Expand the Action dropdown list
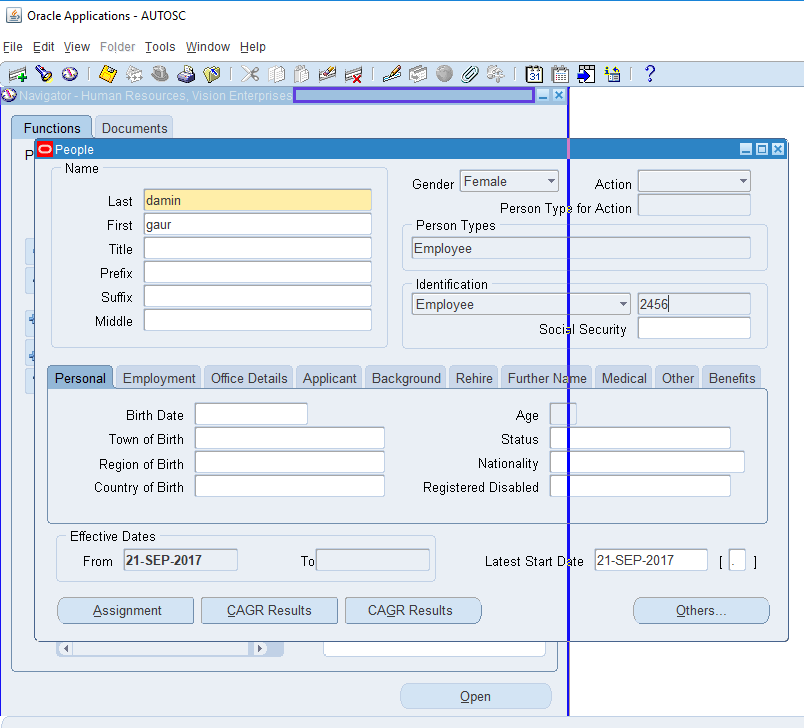Viewport: 804px width, 728px height. point(745,181)
